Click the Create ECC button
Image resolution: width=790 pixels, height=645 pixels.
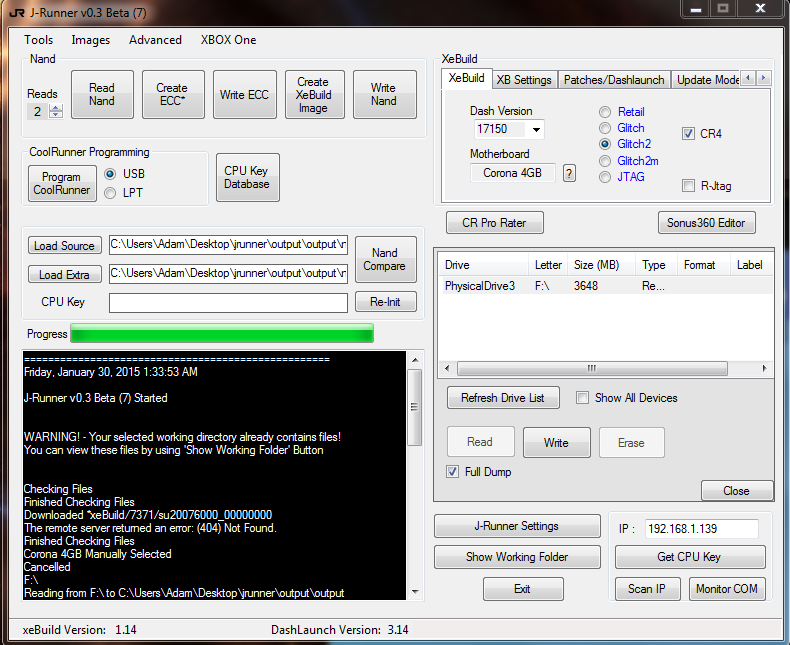tap(173, 94)
